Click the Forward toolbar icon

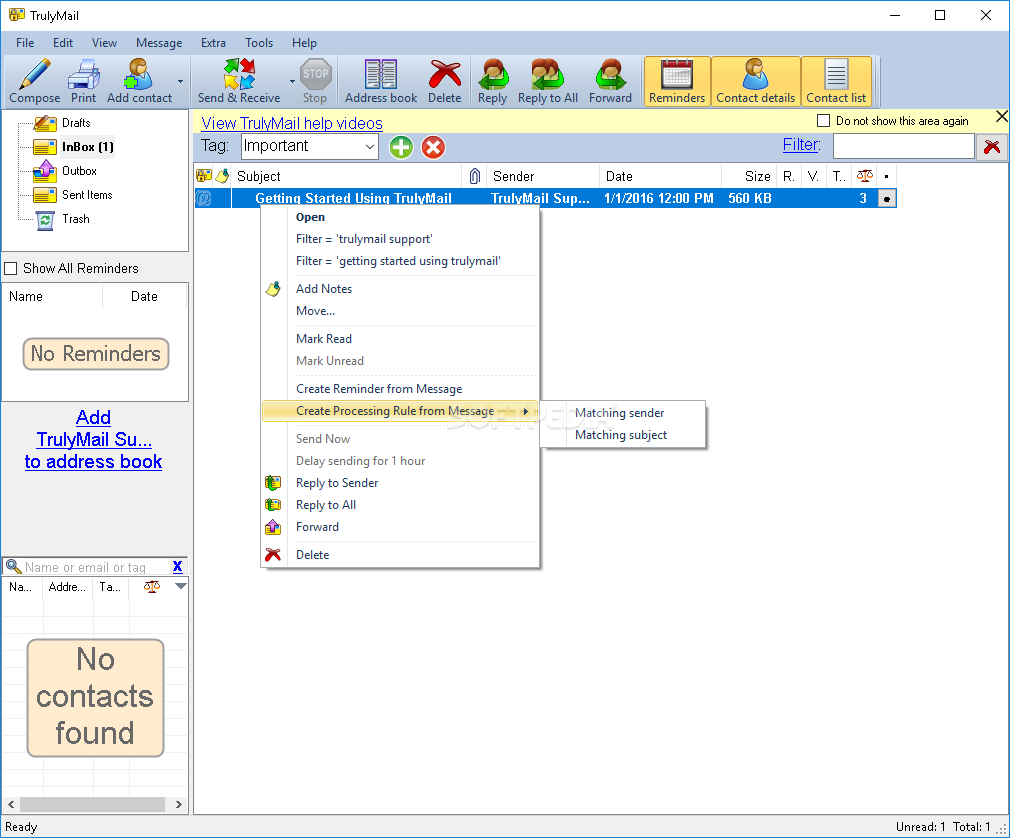(610, 74)
